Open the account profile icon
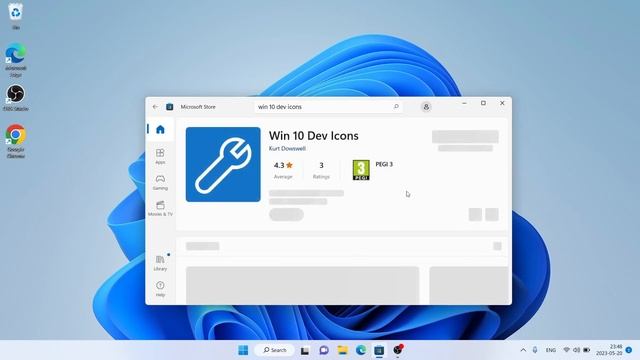640x360 pixels. click(426, 107)
